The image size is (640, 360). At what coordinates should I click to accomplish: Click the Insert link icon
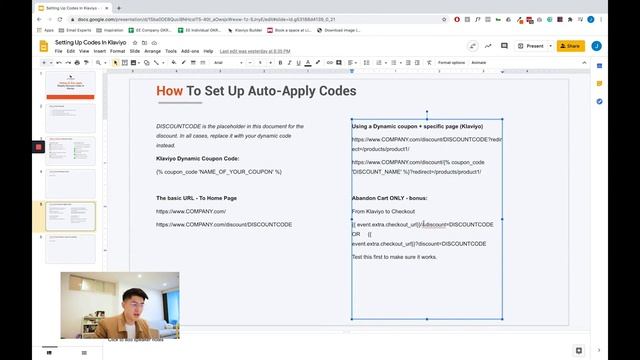[x=330, y=62]
